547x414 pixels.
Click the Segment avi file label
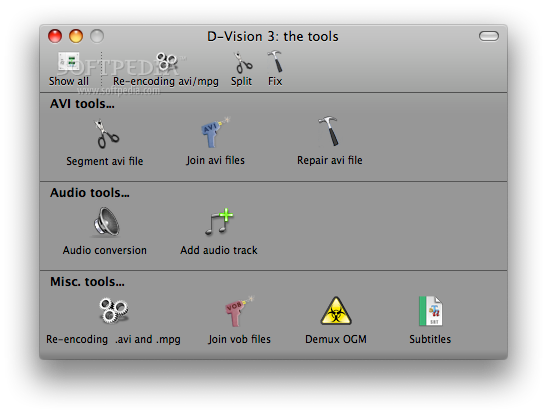pos(105,161)
